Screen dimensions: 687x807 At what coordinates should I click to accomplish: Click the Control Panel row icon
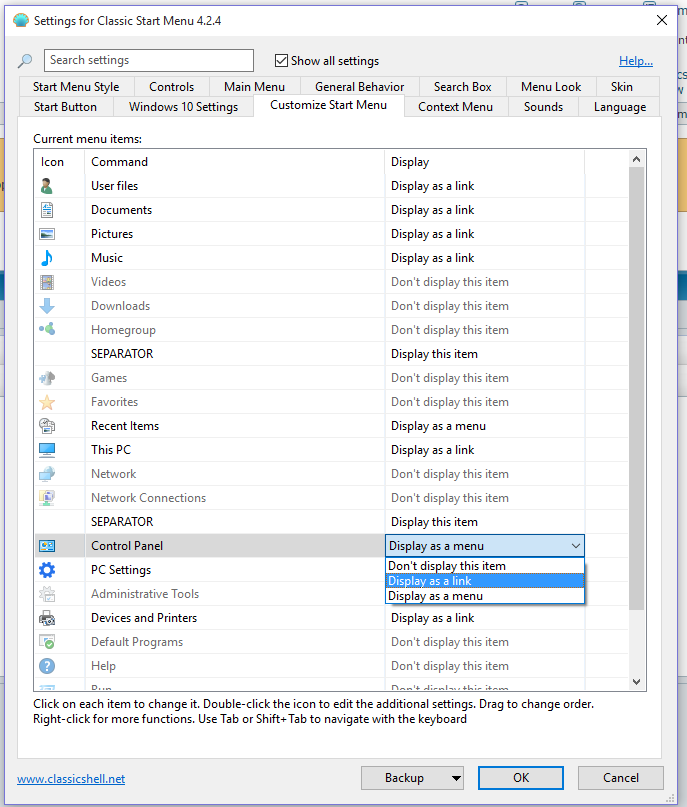pyautogui.click(x=47, y=546)
